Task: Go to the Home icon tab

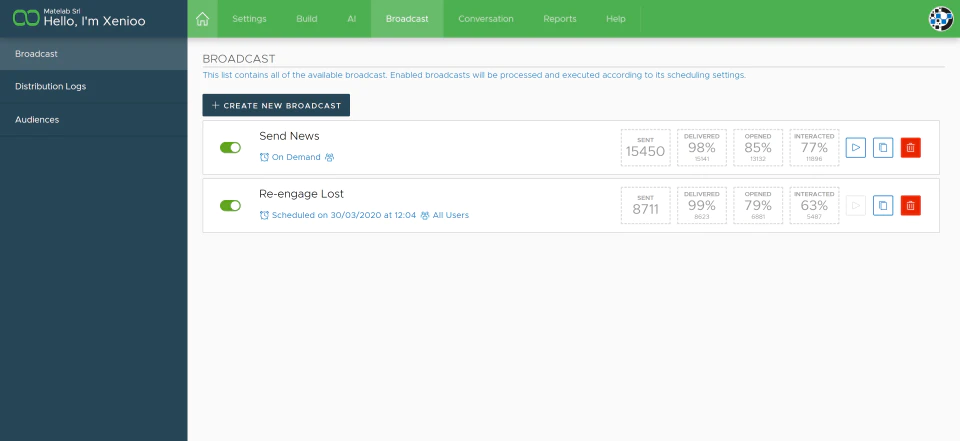Action: click(202, 19)
